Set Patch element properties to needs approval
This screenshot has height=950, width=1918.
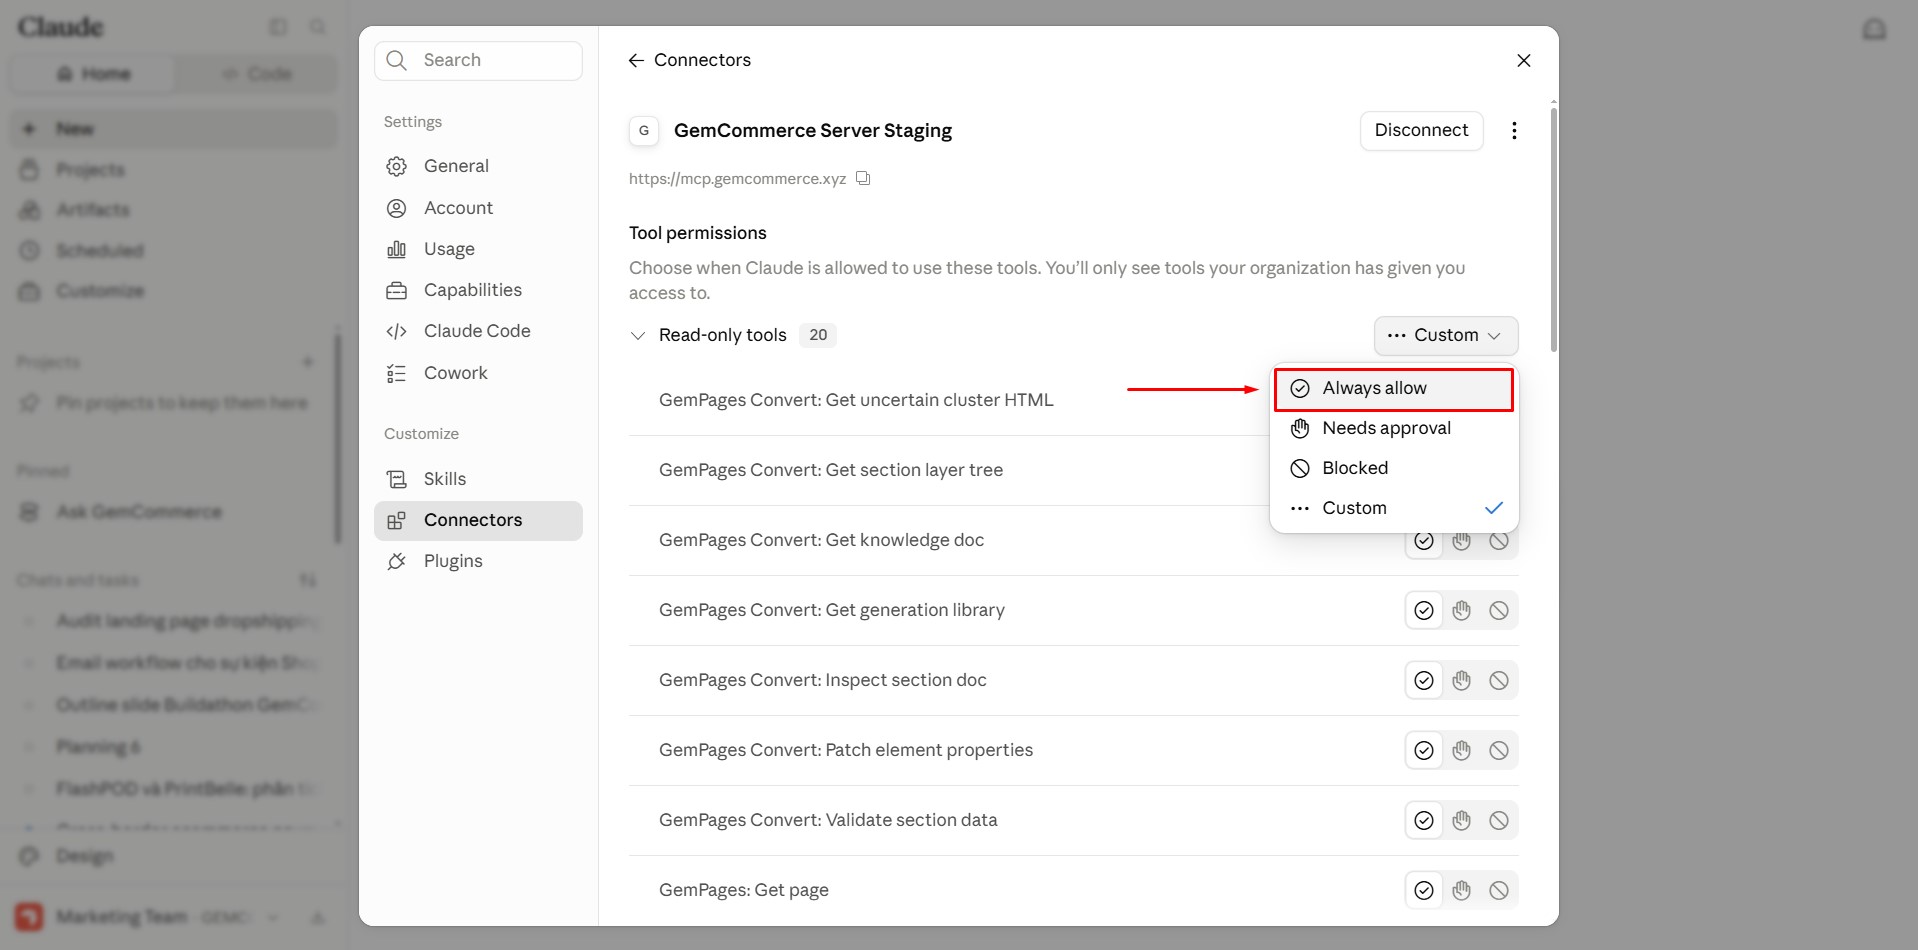pyautogui.click(x=1462, y=751)
